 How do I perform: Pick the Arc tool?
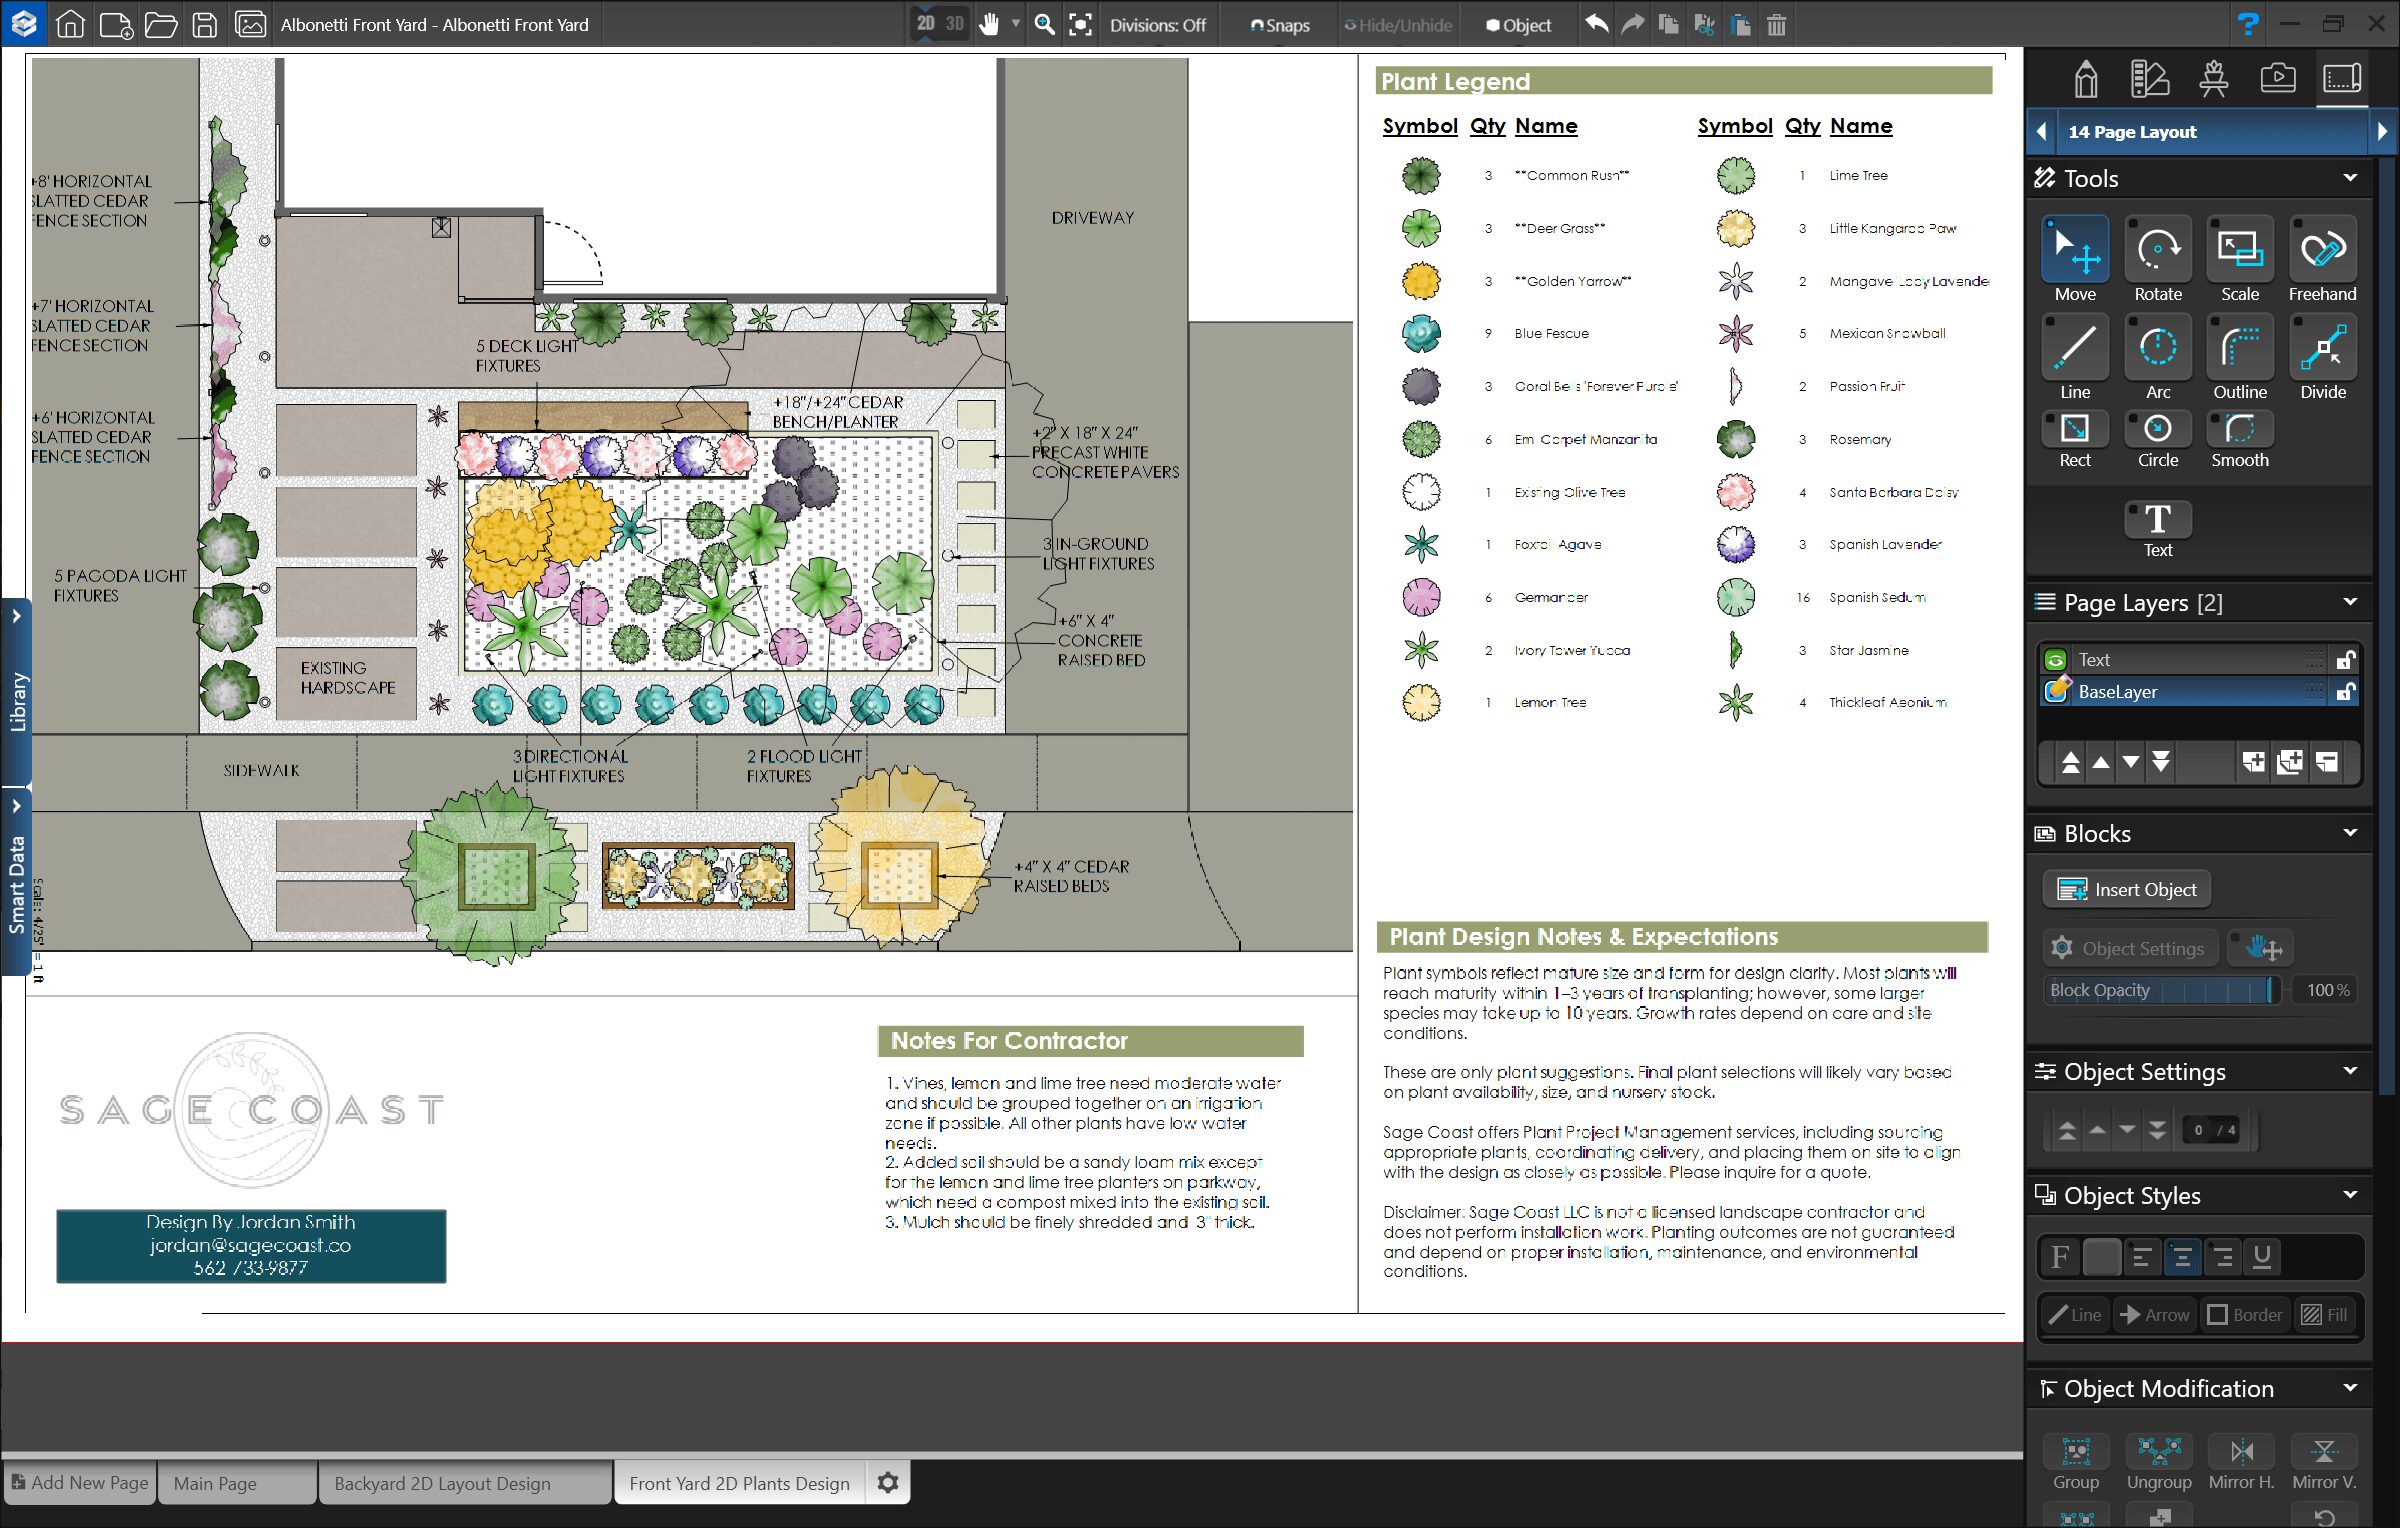tap(2158, 357)
